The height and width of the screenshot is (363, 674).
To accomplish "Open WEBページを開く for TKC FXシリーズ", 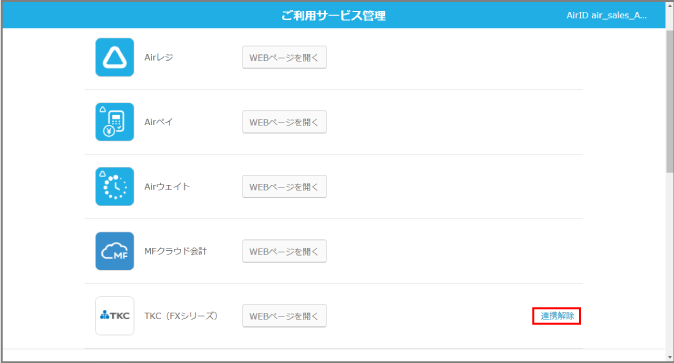I will (284, 316).
